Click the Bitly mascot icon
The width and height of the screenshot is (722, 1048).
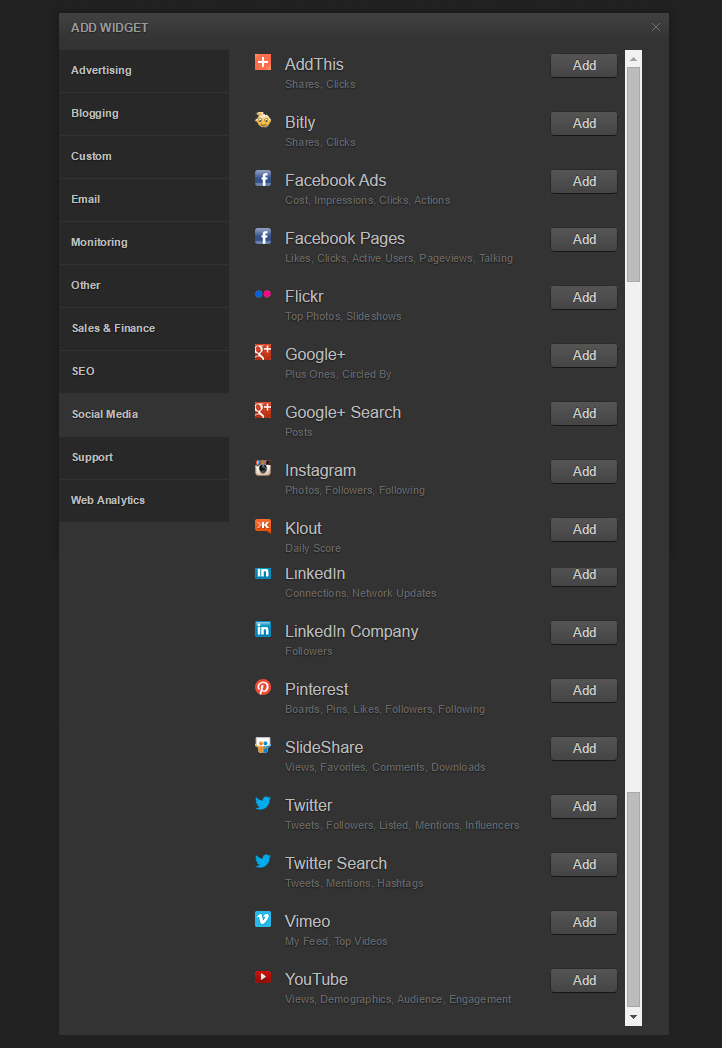pyautogui.click(x=263, y=120)
